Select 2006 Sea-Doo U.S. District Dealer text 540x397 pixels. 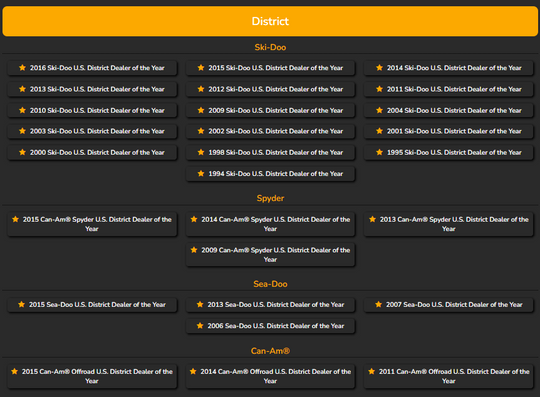coord(276,326)
